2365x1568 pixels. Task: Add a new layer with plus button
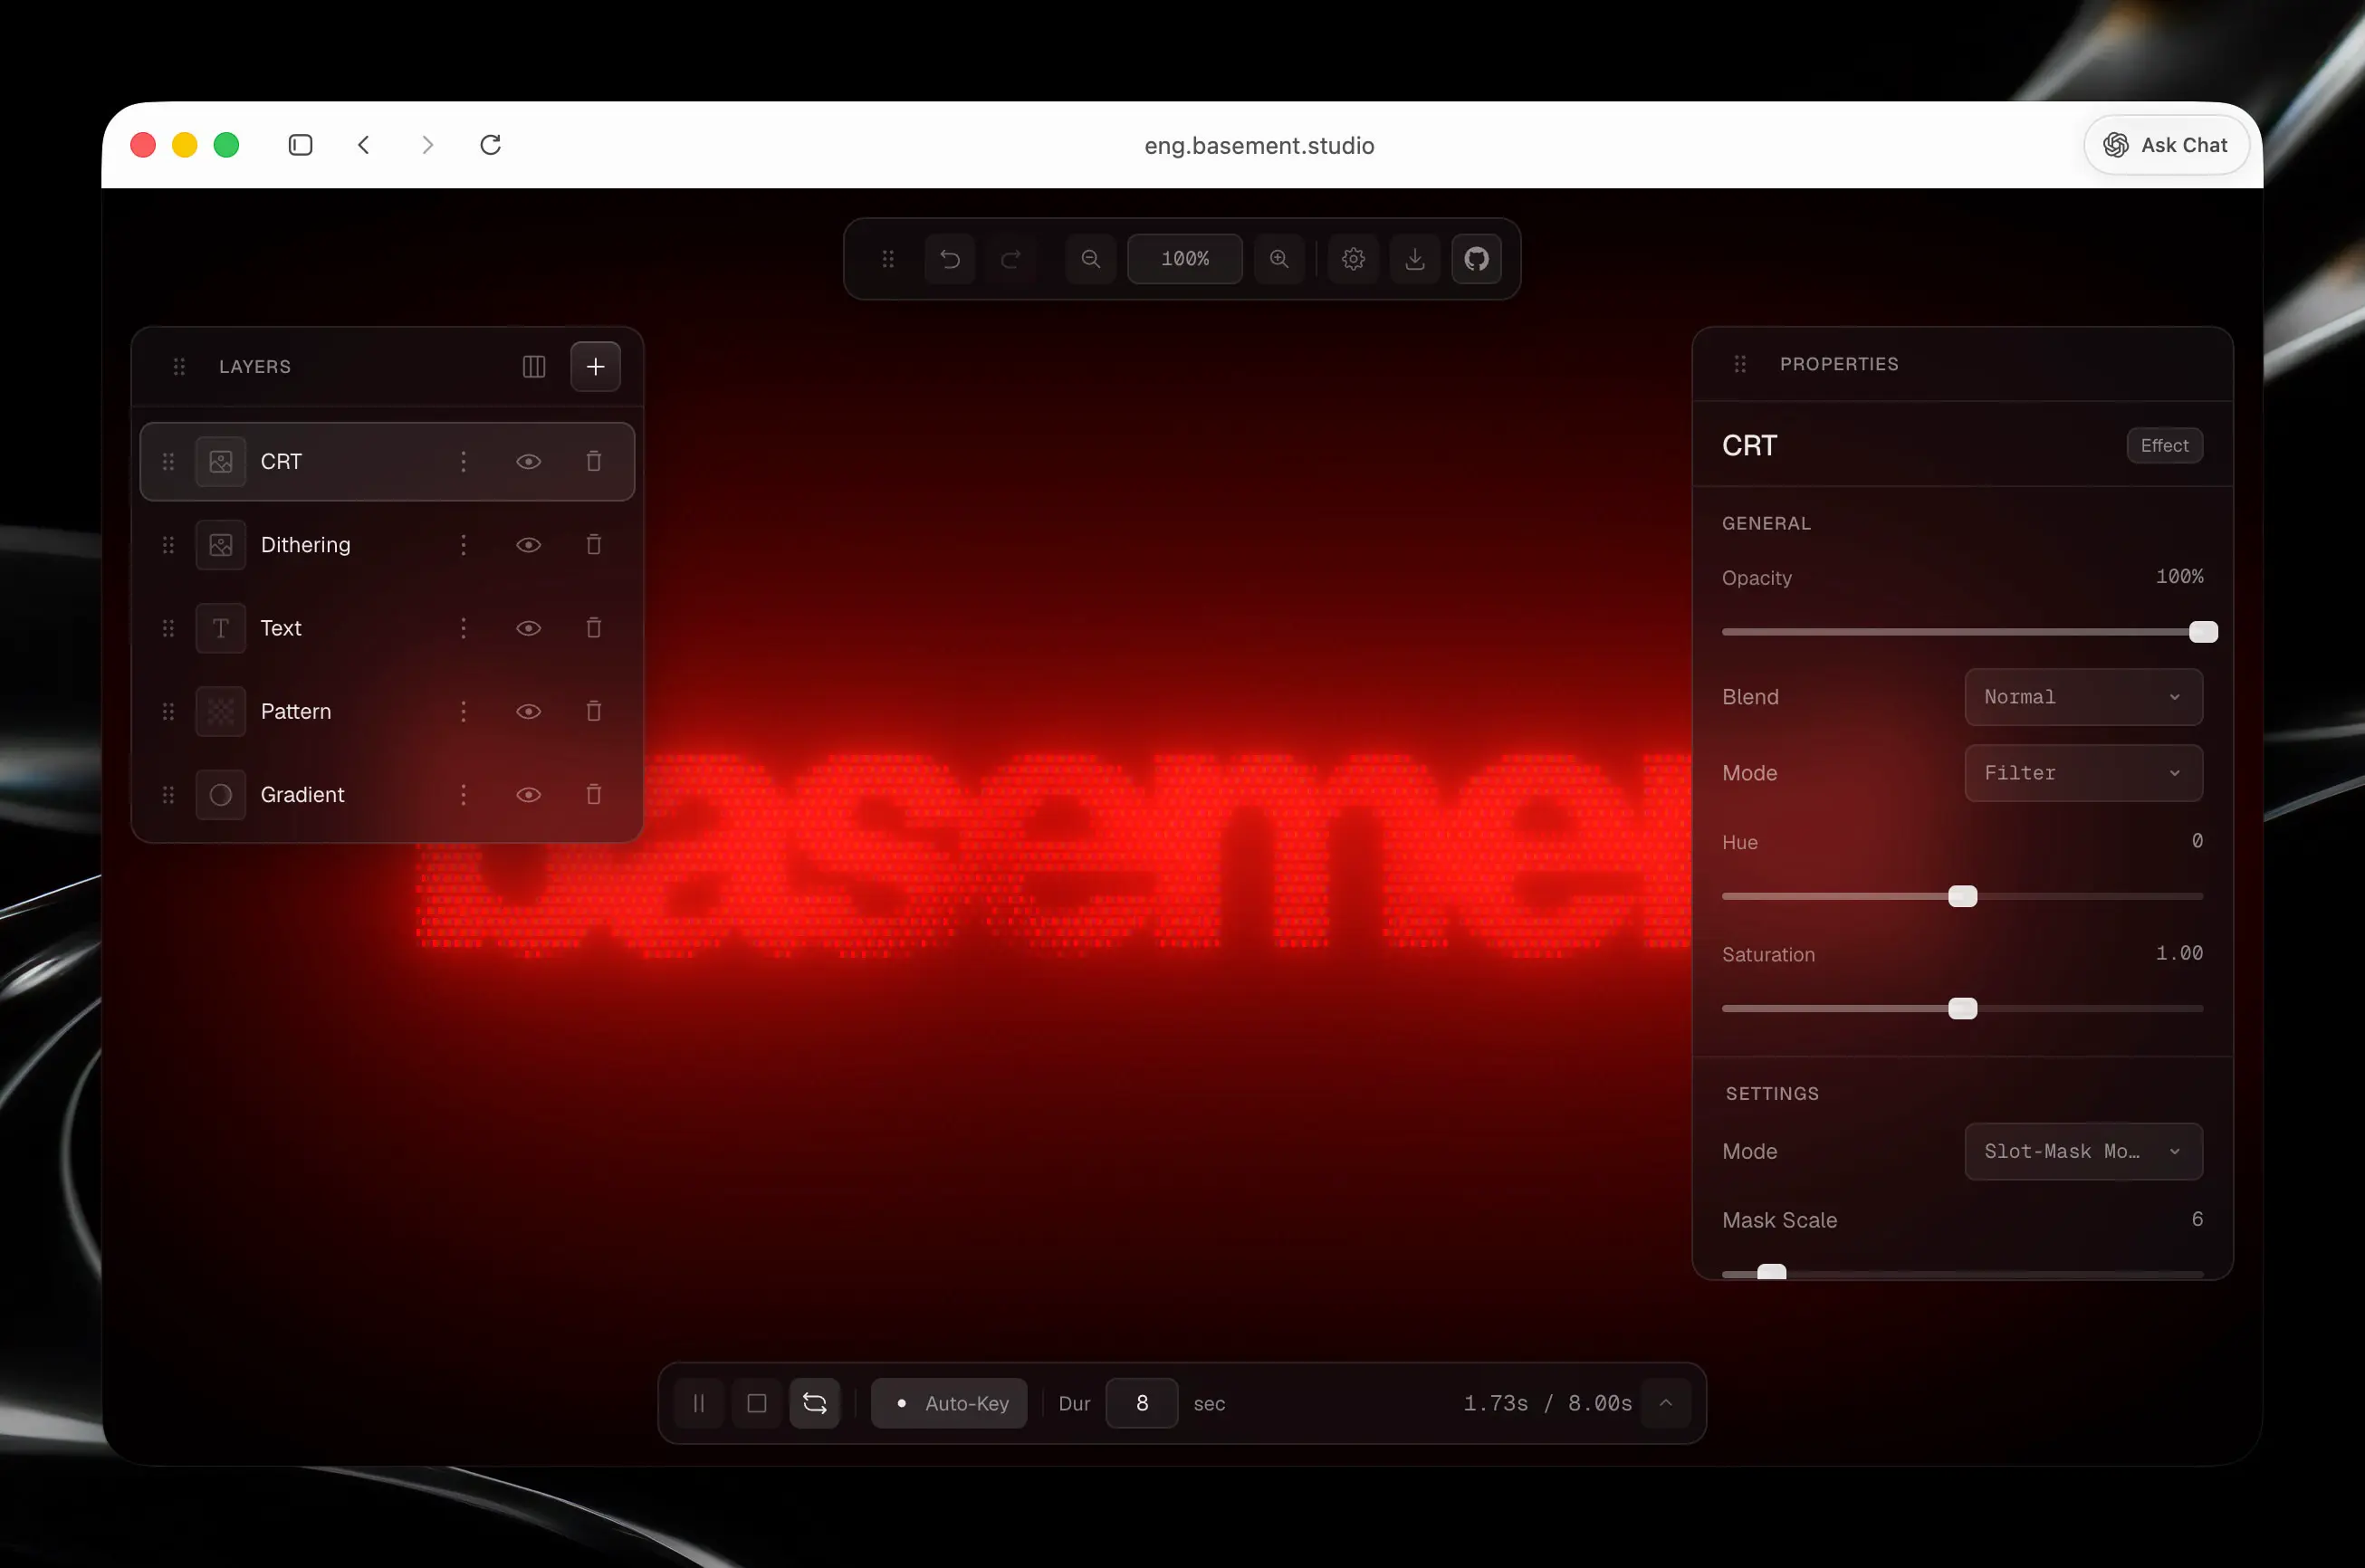pos(595,367)
